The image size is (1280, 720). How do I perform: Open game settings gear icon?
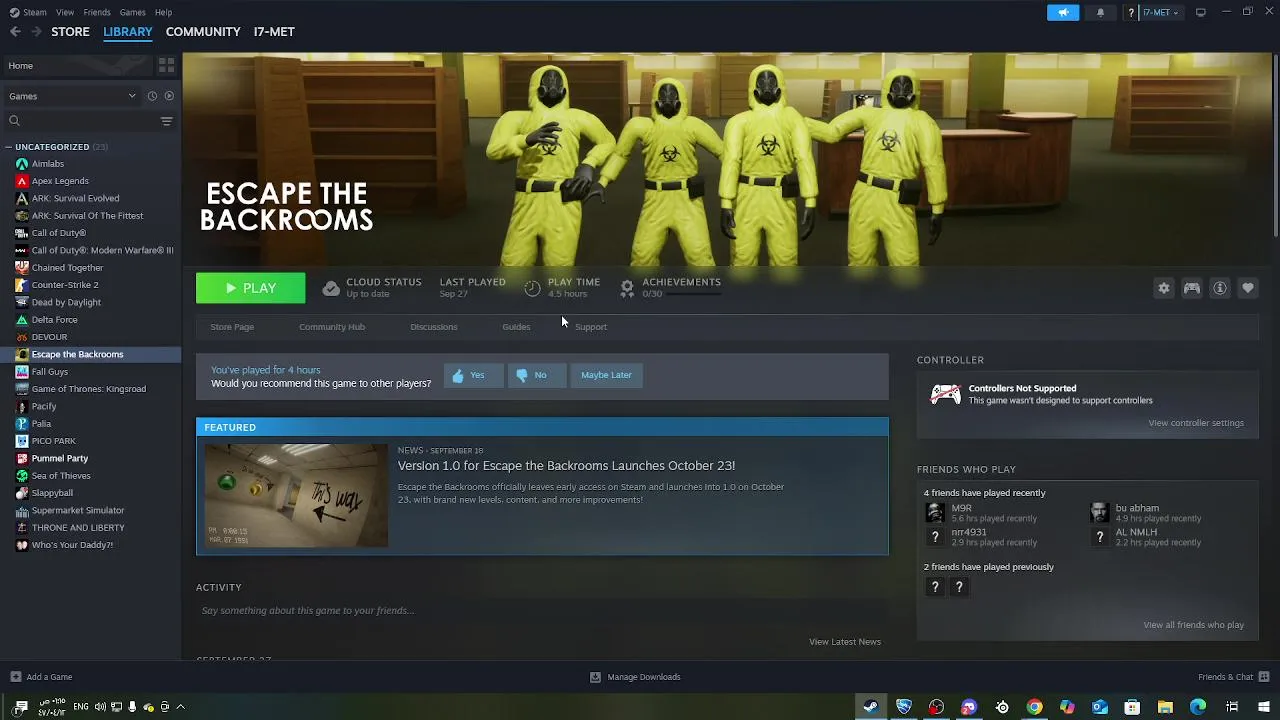point(1164,288)
